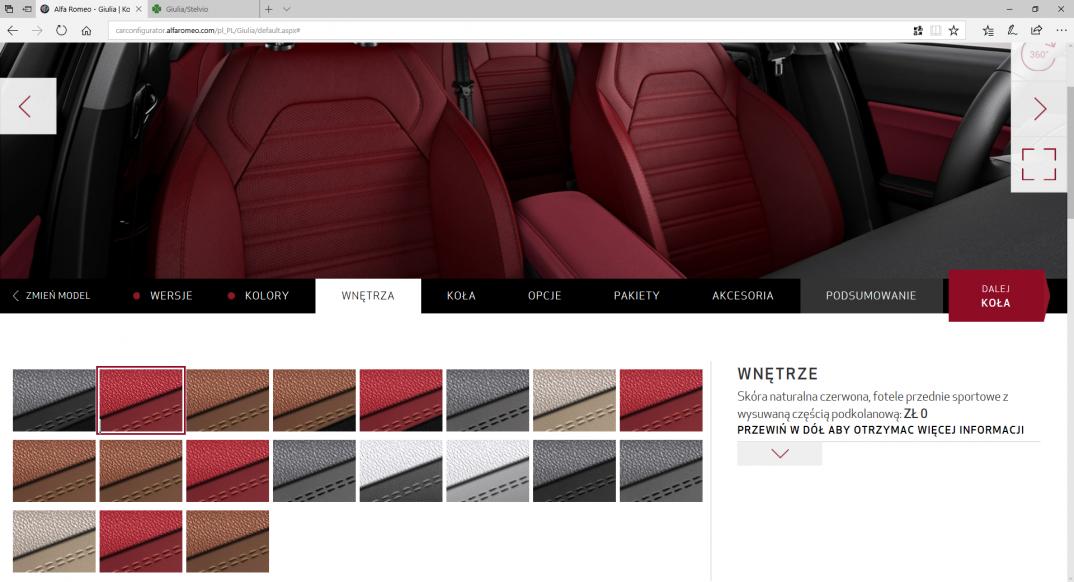Screen dimensions: 1074x582
Task: Choose first-row beige interior swatch
Action: point(575,401)
